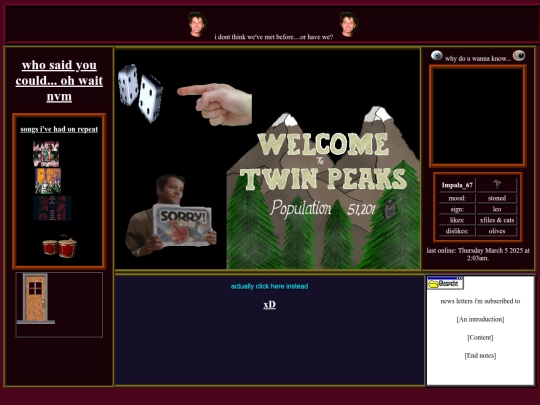Open the [End notes] newsletter link
This screenshot has height=405, width=540.
click(480, 355)
